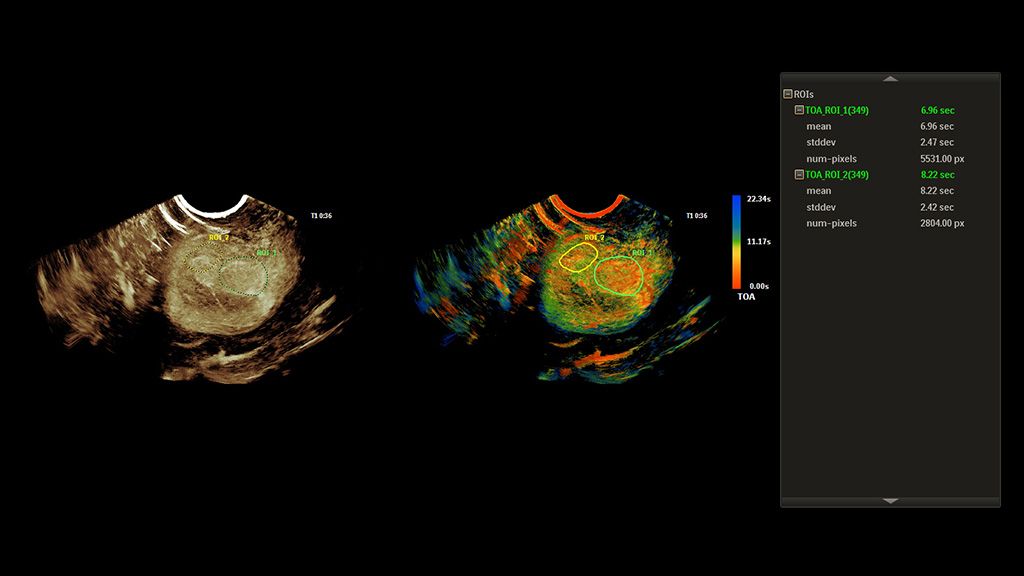Select the ROIs root label
The height and width of the screenshot is (576, 1024).
click(804, 94)
